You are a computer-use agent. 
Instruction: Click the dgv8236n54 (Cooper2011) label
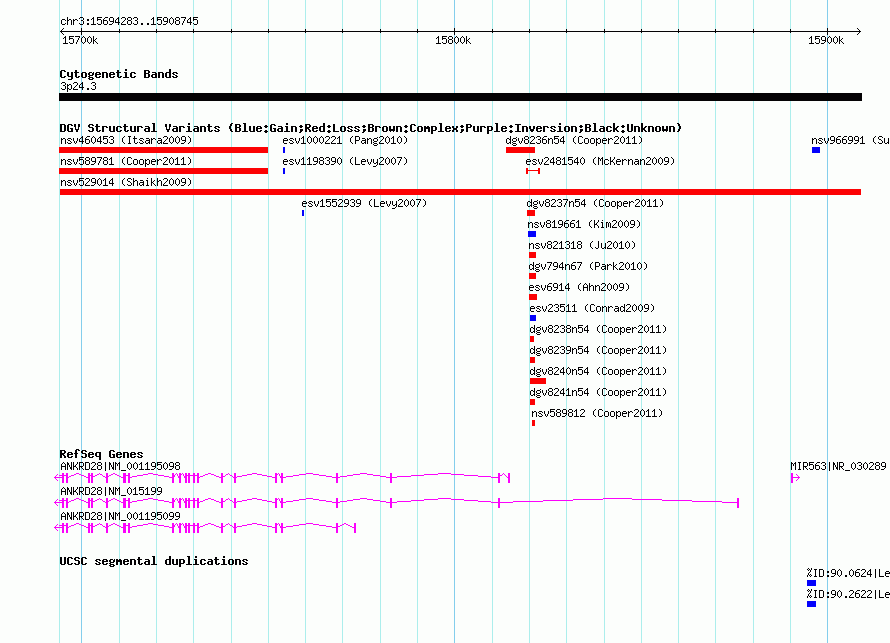pos(574,140)
